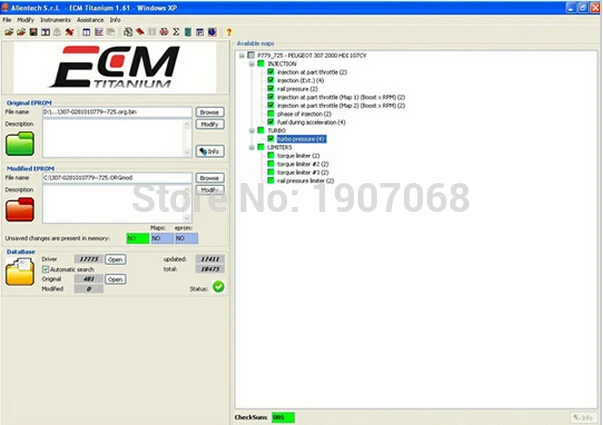Browse for the Original EPROM file

click(210, 112)
